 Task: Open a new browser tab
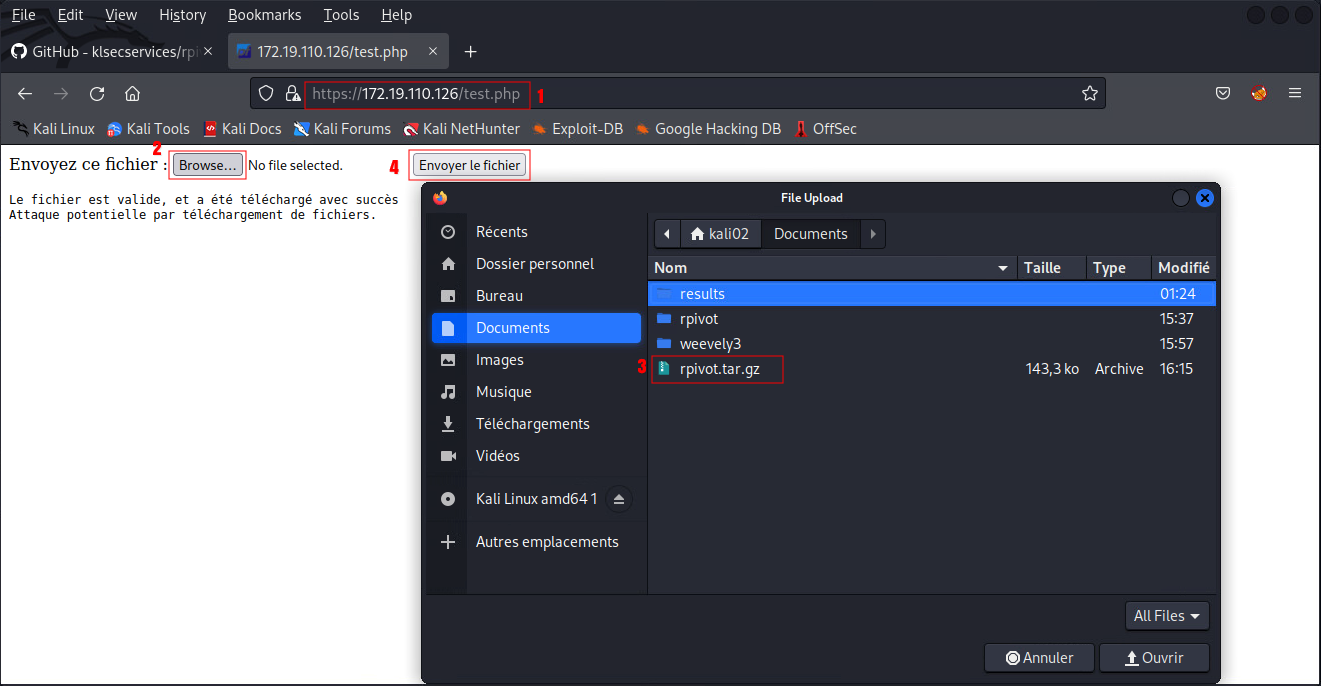(x=471, y=52)
